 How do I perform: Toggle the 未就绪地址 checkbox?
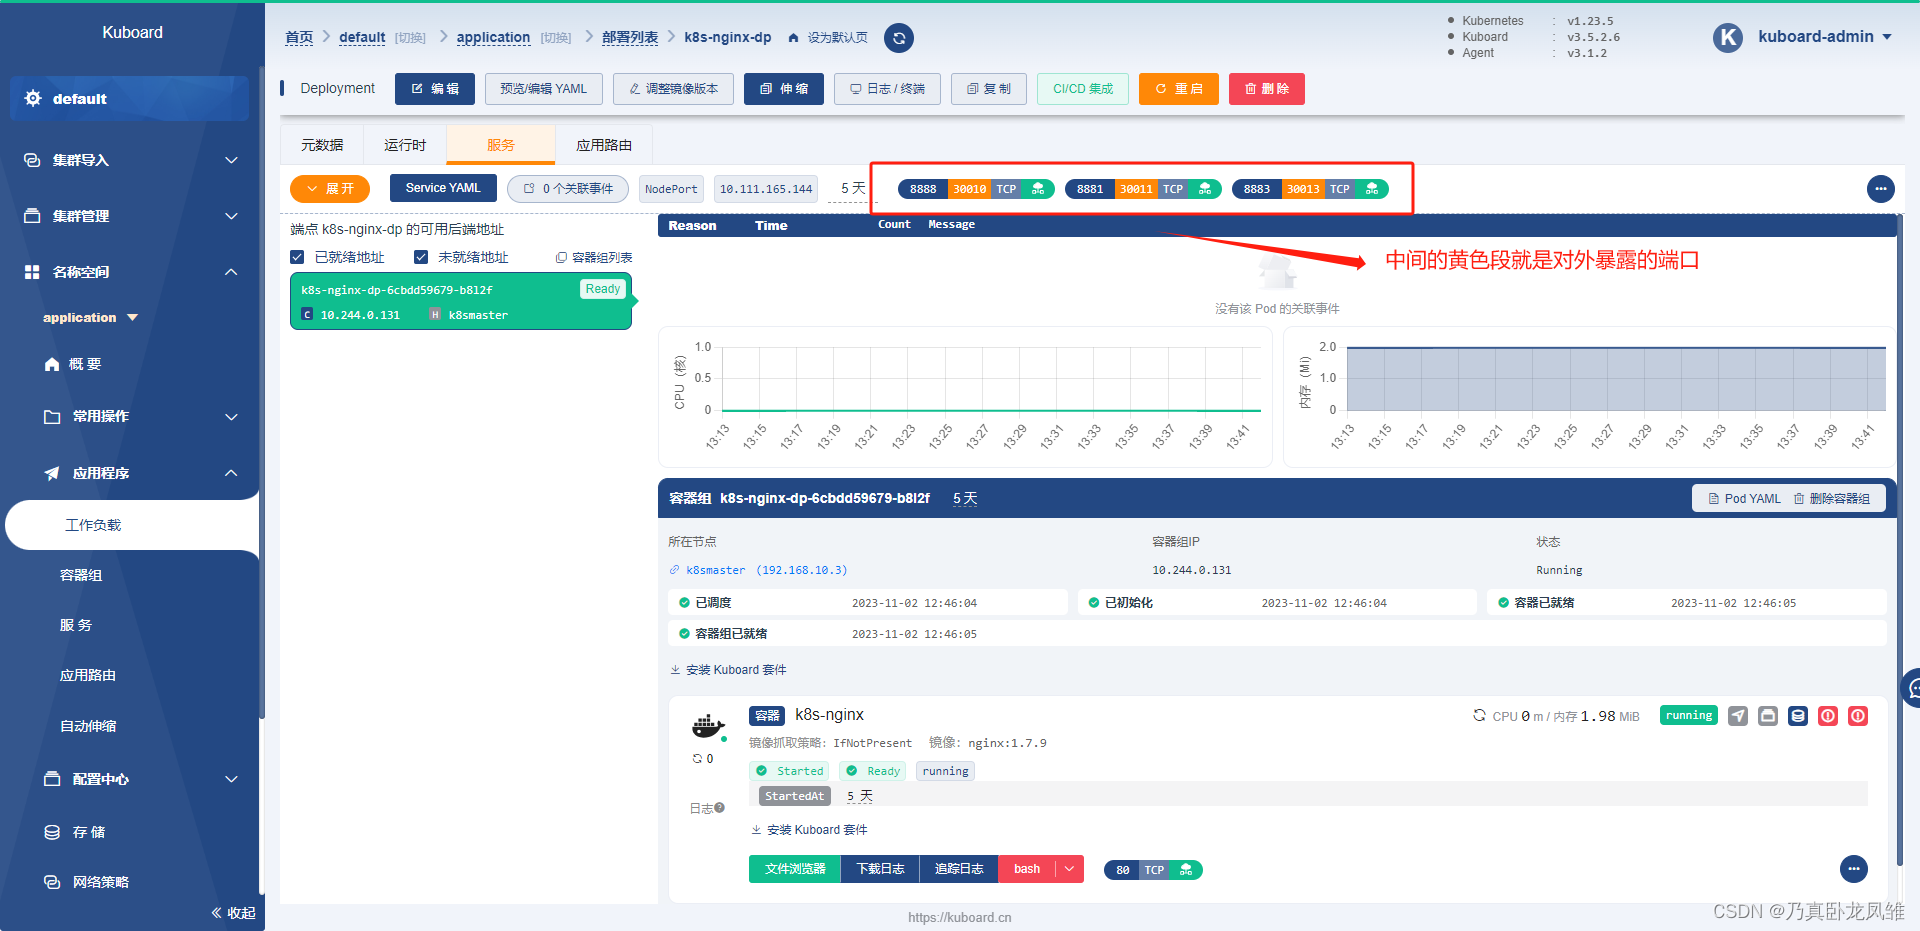421,257
